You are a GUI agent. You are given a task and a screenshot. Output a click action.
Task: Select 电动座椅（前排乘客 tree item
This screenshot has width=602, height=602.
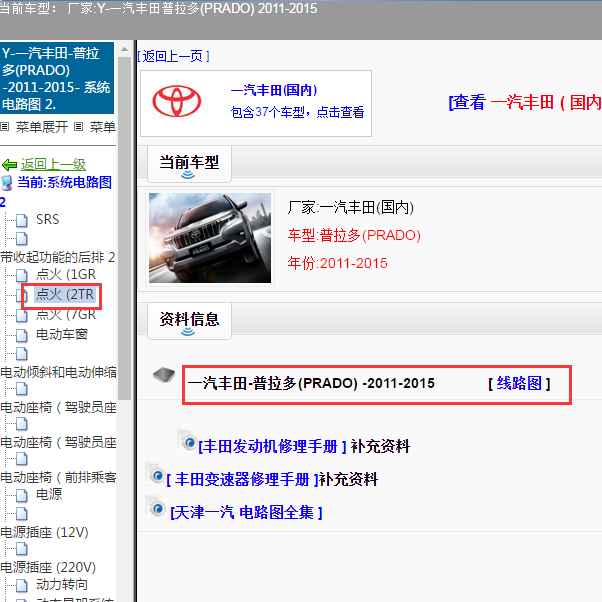58,477
